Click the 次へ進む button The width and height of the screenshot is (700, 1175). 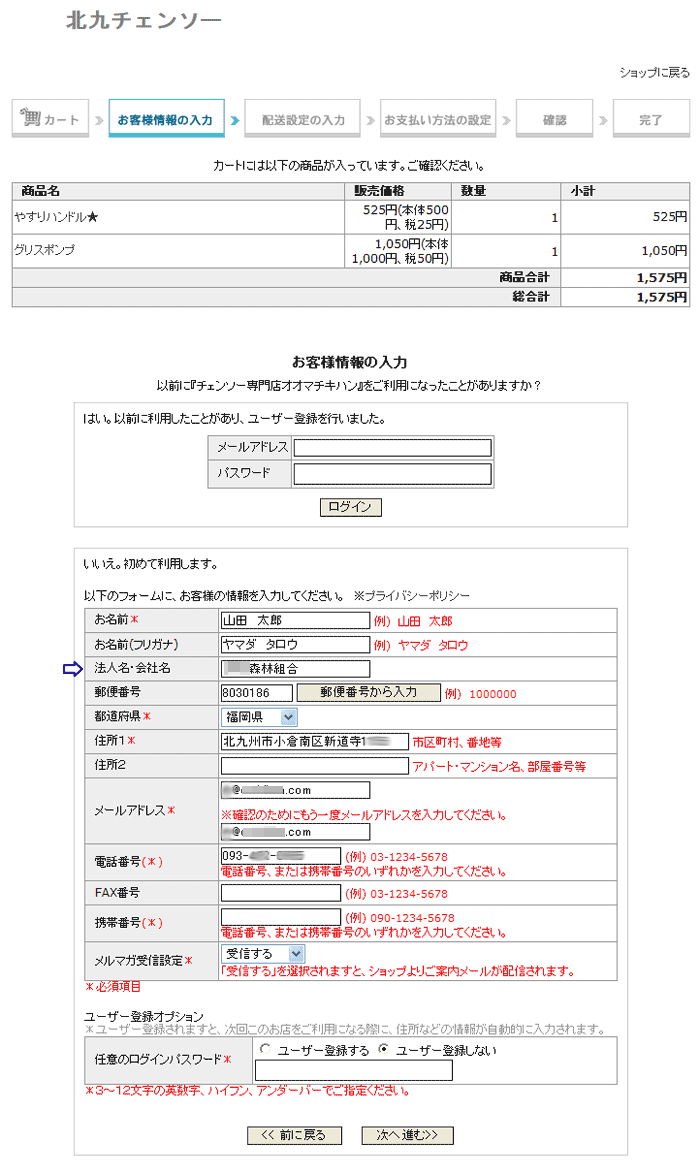tap(400, 1135)
